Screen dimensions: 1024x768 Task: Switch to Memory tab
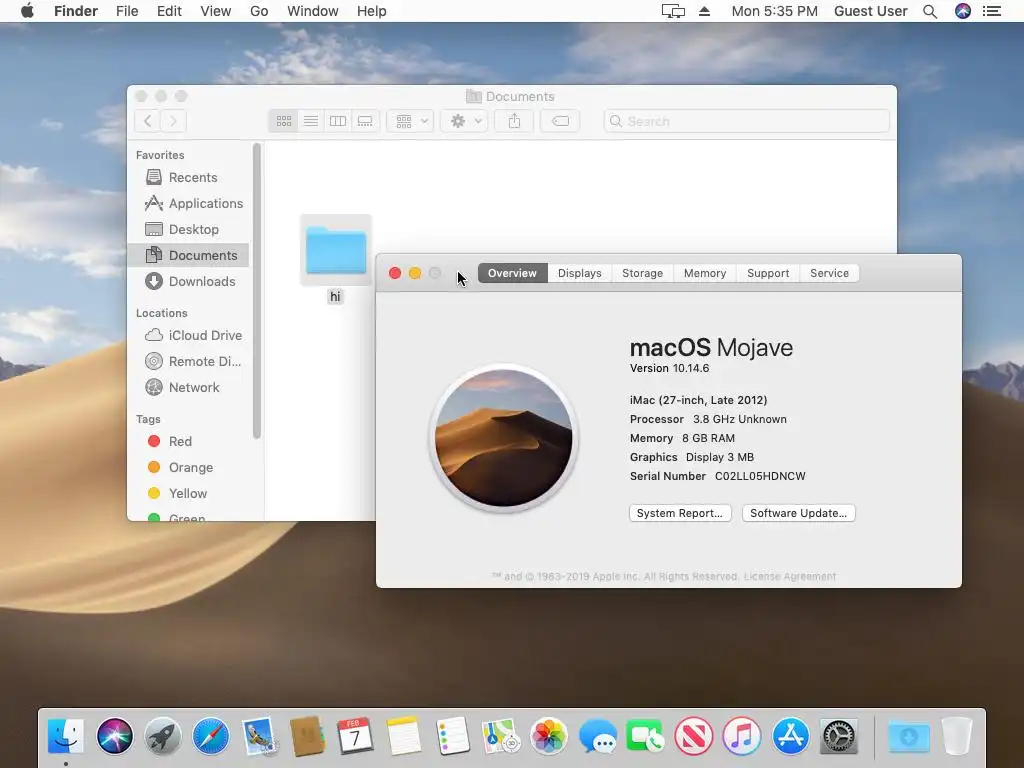tap(705, 274)
